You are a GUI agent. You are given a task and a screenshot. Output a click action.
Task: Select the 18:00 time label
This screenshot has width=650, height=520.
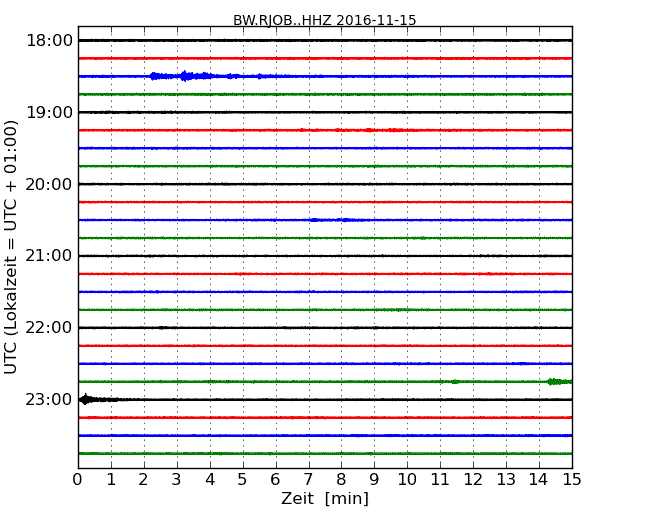(x=49, y=41)
